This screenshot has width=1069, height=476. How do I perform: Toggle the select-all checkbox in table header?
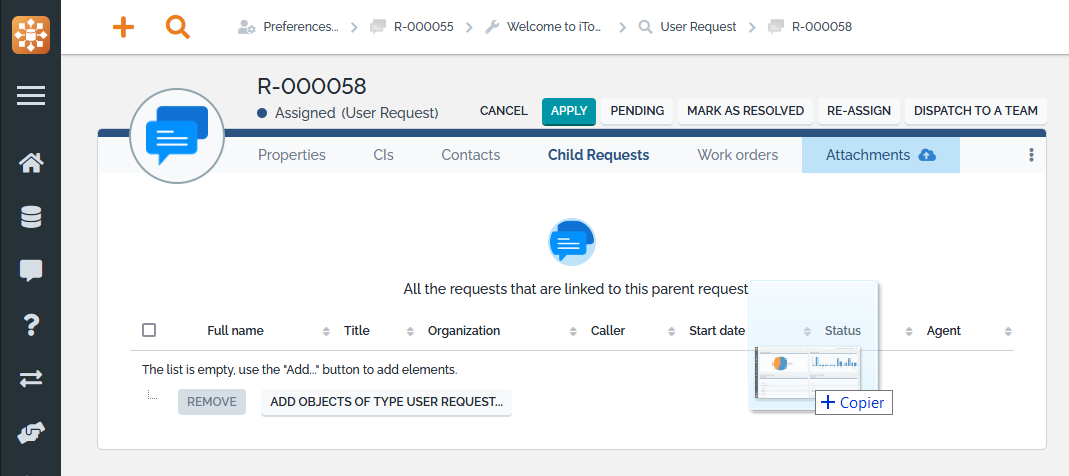(149, 330)
